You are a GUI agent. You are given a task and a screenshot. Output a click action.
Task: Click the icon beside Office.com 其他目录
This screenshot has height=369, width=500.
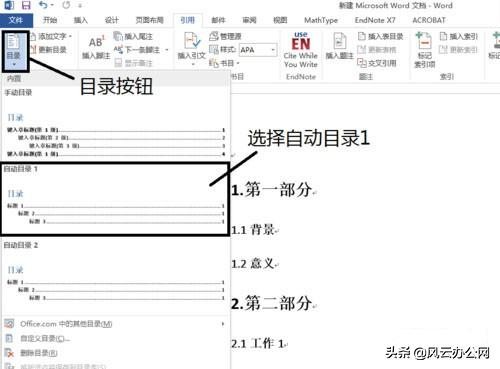[10, 324]
